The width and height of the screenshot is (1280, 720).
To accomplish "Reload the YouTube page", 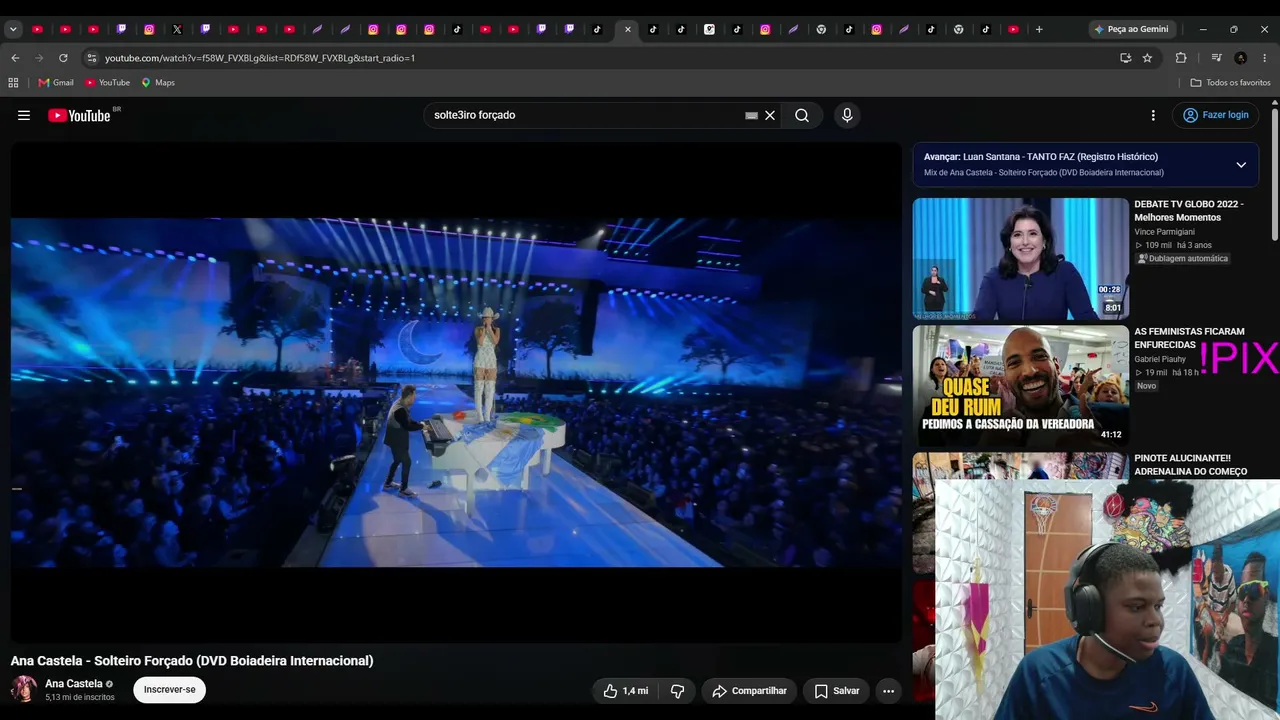I will click(x=63, y=58).
